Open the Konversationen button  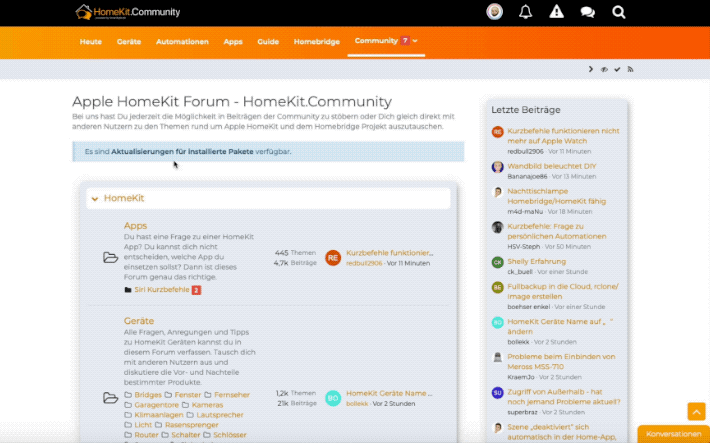pos(673,434)
